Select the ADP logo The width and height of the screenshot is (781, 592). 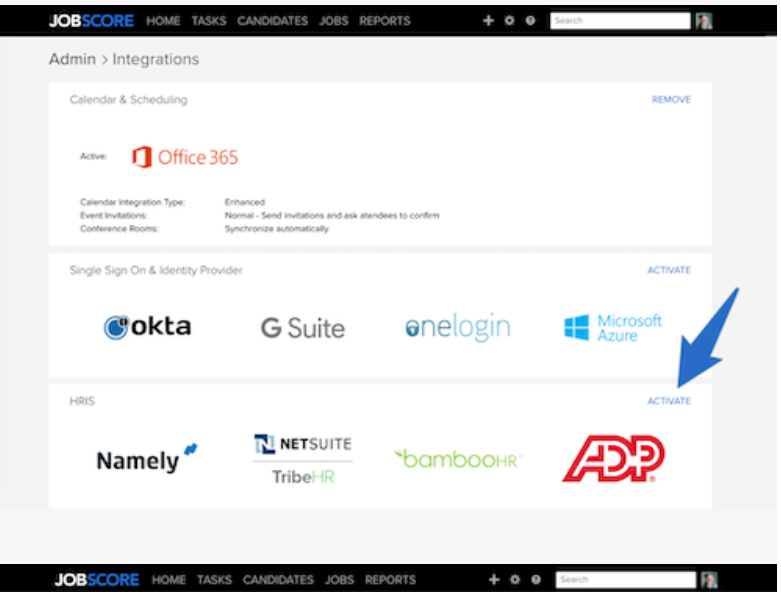click(614, 459)
